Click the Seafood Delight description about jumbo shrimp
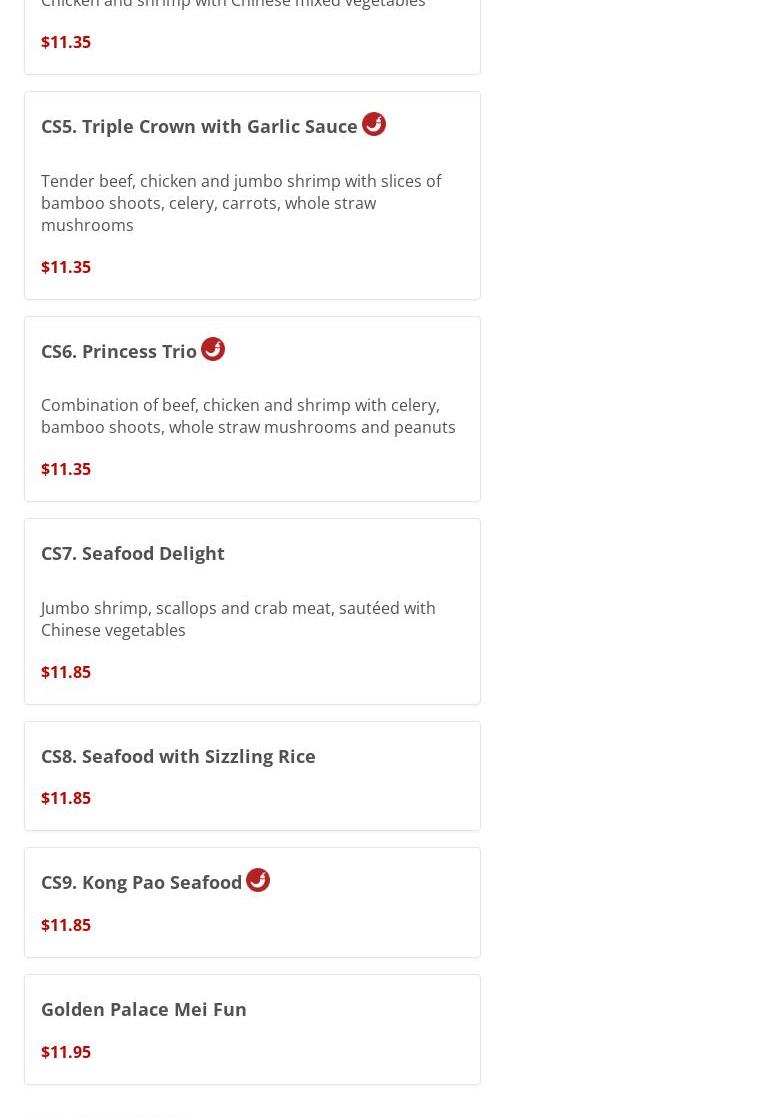770x1117 pixels. point(238,619)
